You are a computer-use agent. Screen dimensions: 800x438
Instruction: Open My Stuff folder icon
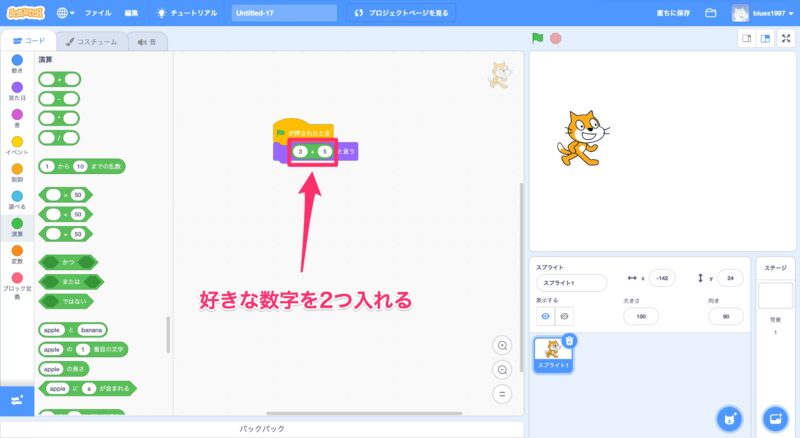coord(711,13)
